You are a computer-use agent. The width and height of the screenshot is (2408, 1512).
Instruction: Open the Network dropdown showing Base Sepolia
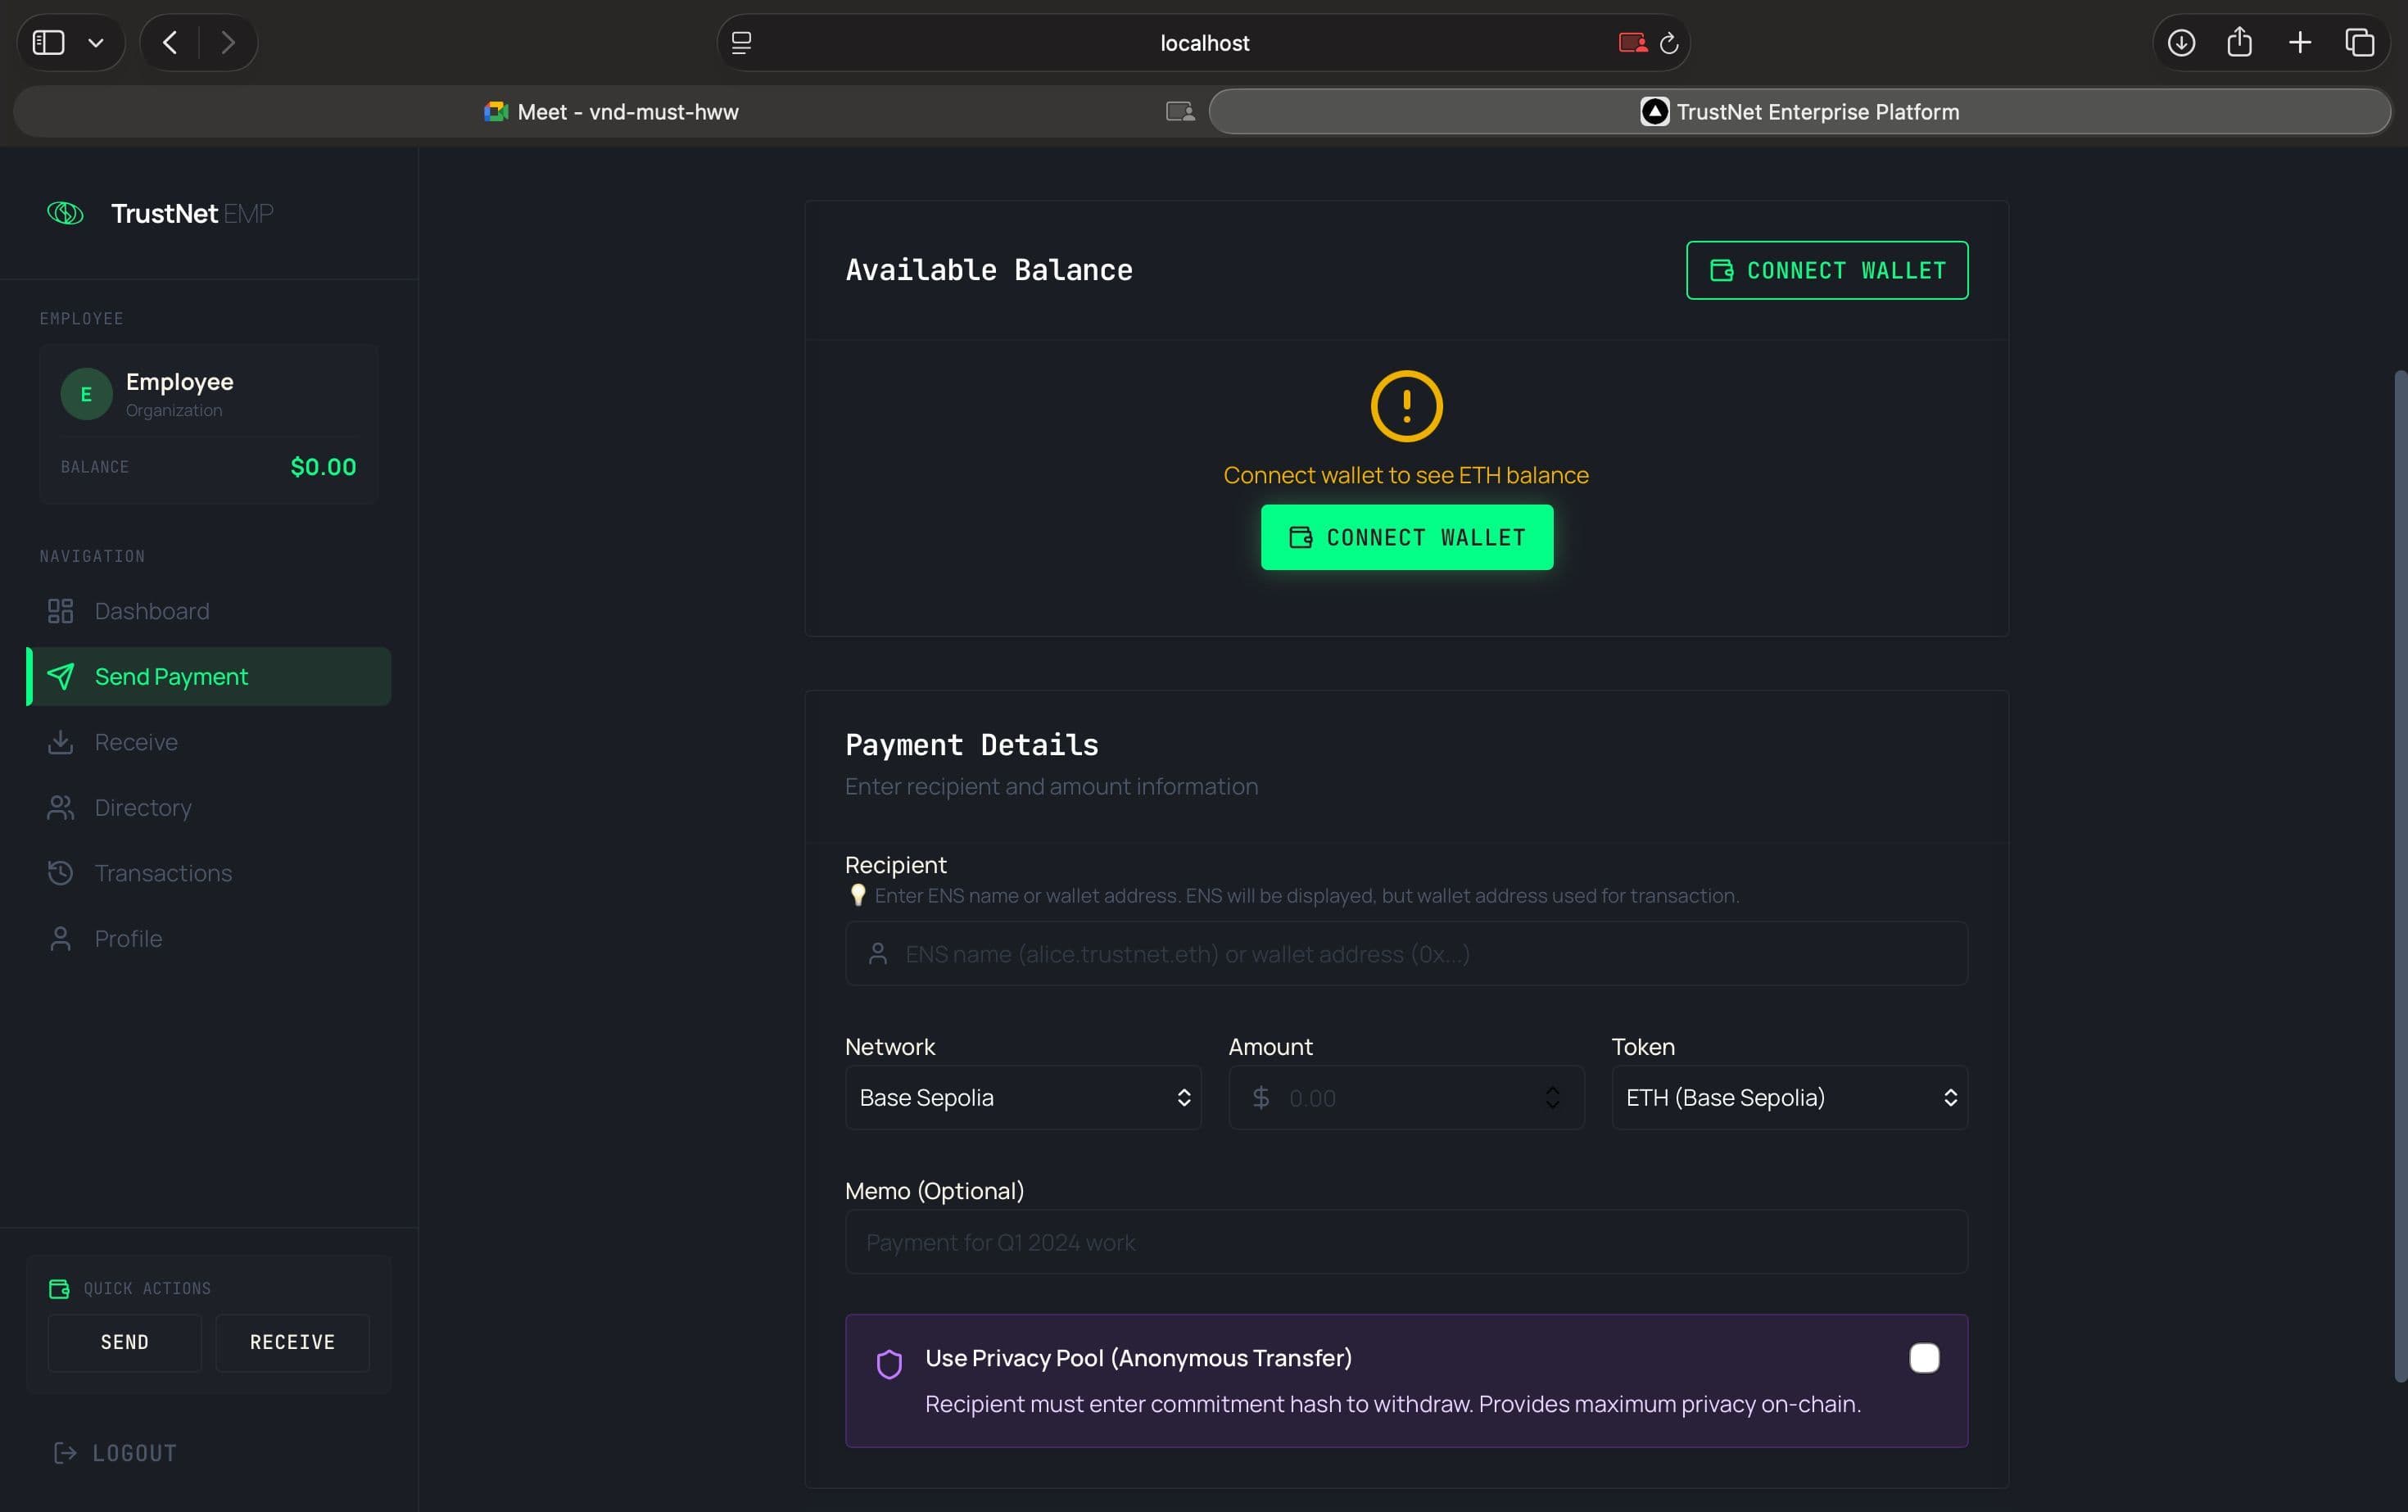pyautogui.click(x=1022, y=1097)
